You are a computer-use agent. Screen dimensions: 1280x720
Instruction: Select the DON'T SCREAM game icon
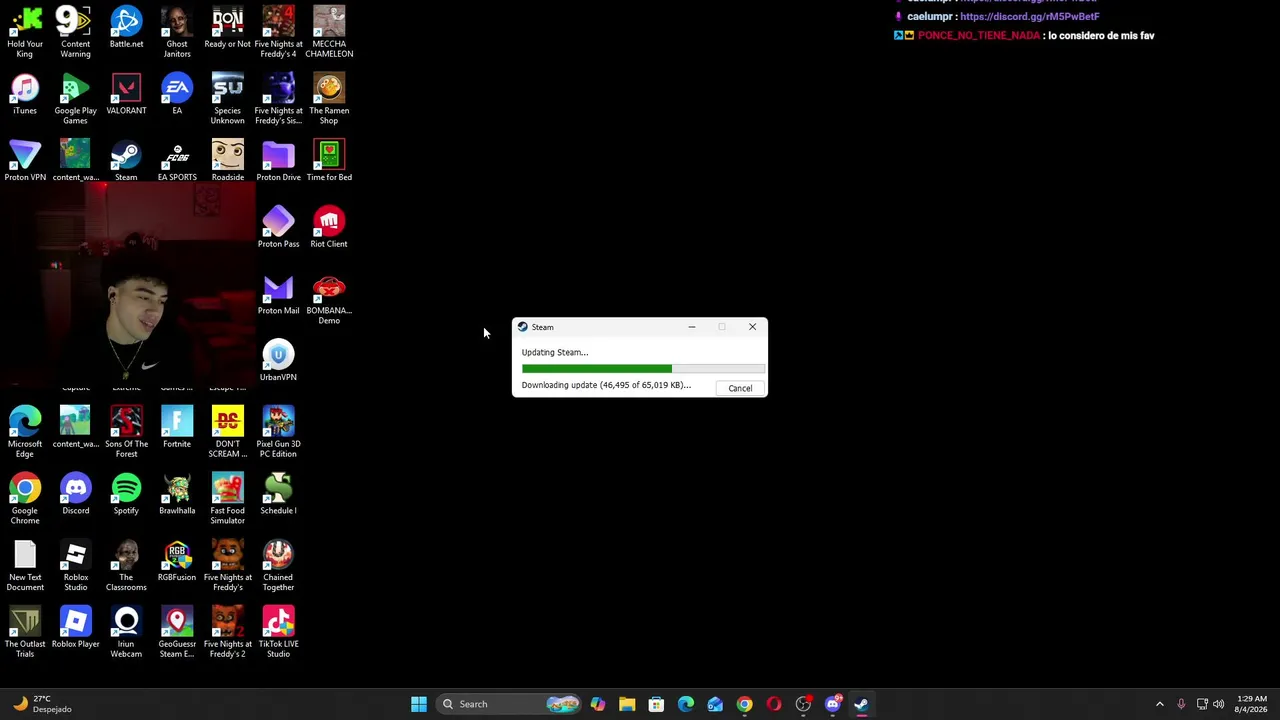click(x=227, y=432)
